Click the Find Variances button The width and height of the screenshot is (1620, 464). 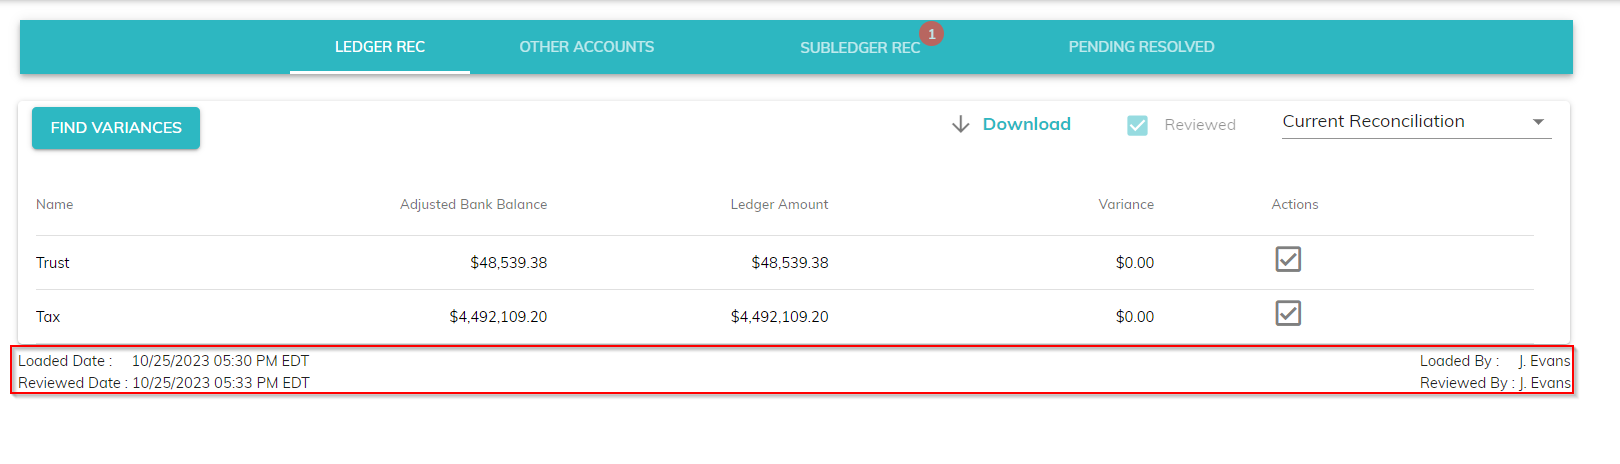tap(116, 128)
